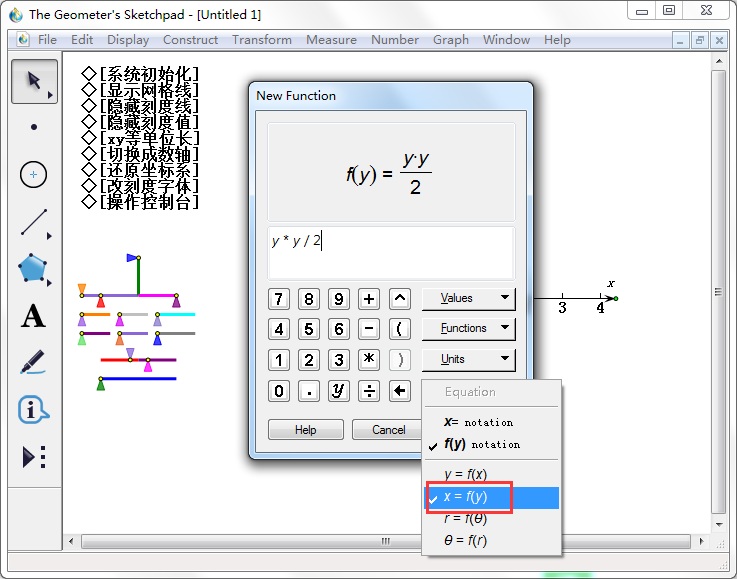Select the Marker tool
This screenshot has width=737, height=579.
click(x=34, y=362)
